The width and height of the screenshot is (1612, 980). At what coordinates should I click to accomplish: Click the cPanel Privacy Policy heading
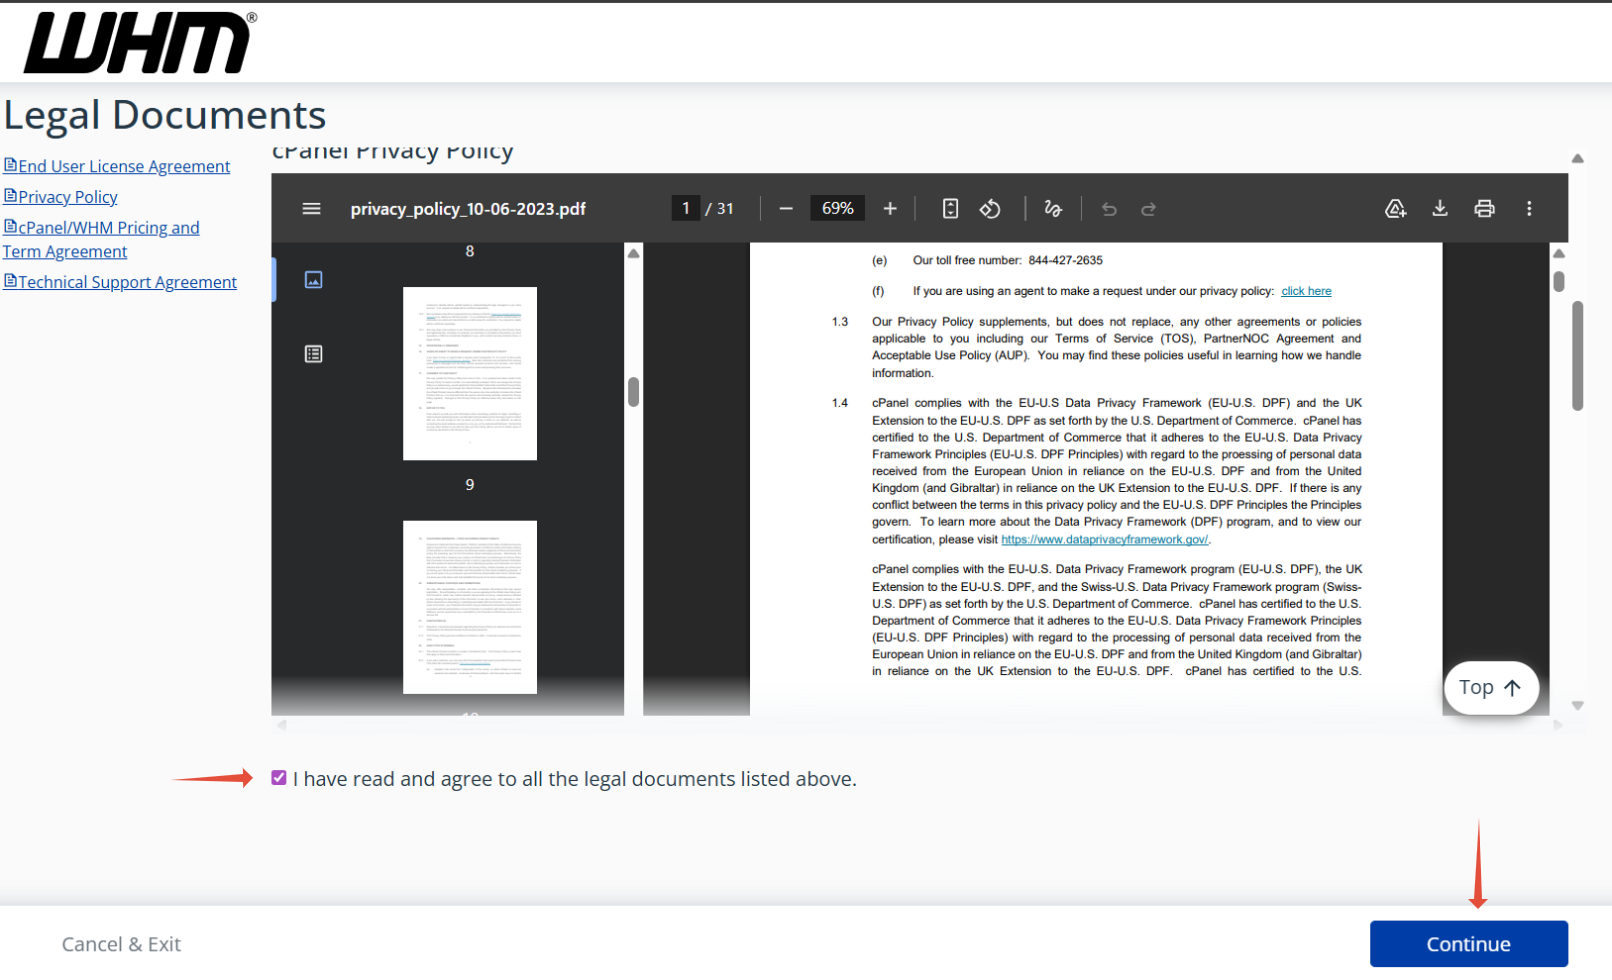[393, 152]
